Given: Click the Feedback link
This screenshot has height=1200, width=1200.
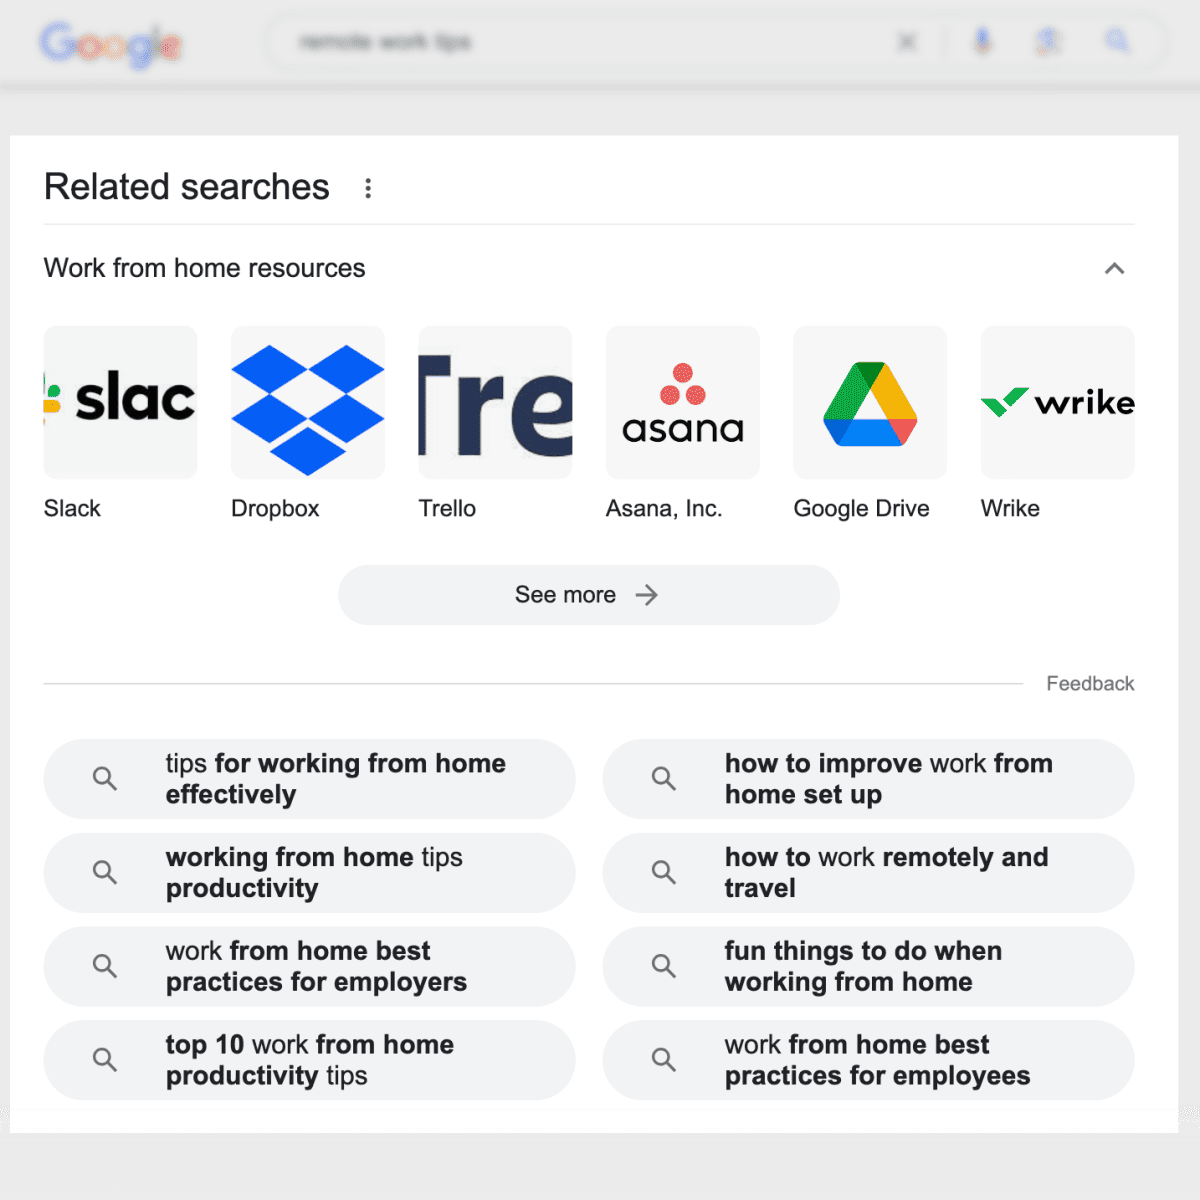Looking at the screenshot, I should (x=1090, y=683).
